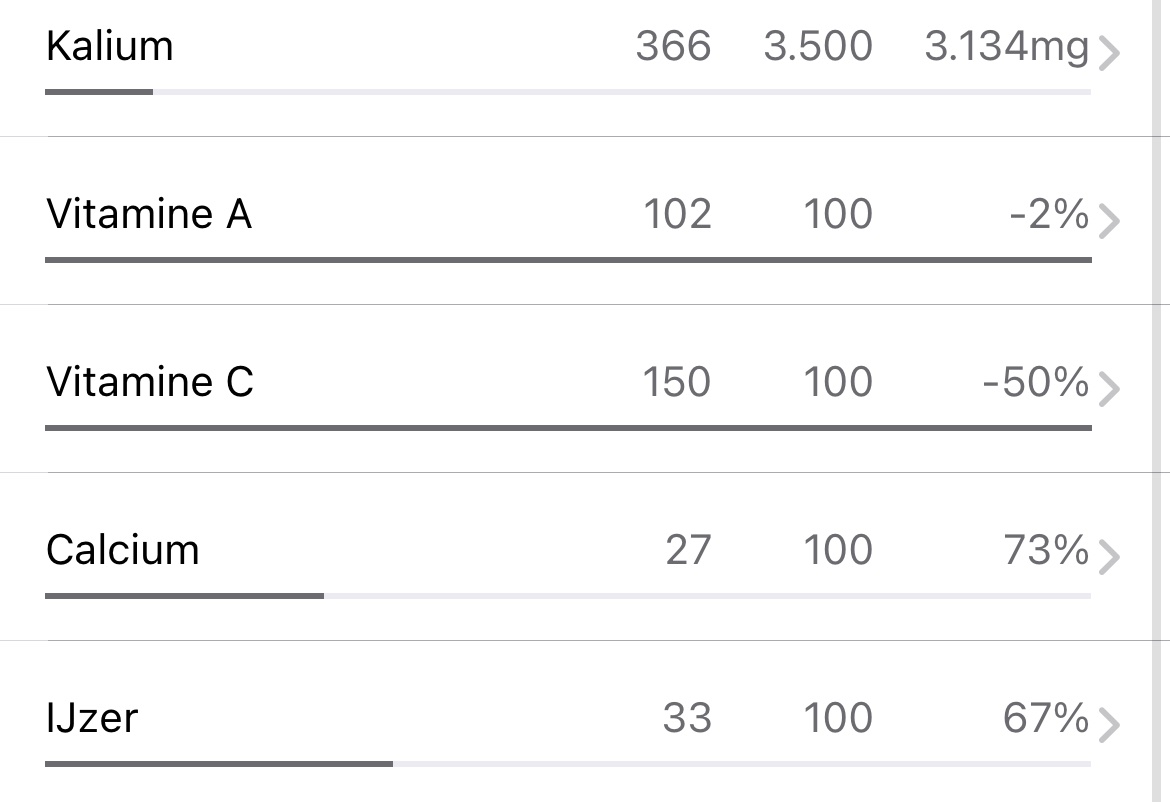This screenshot has height=802, width=1170.
Task: Select the Kalium nutrient label
Action: pyautogui.click(x=110, y=46)
